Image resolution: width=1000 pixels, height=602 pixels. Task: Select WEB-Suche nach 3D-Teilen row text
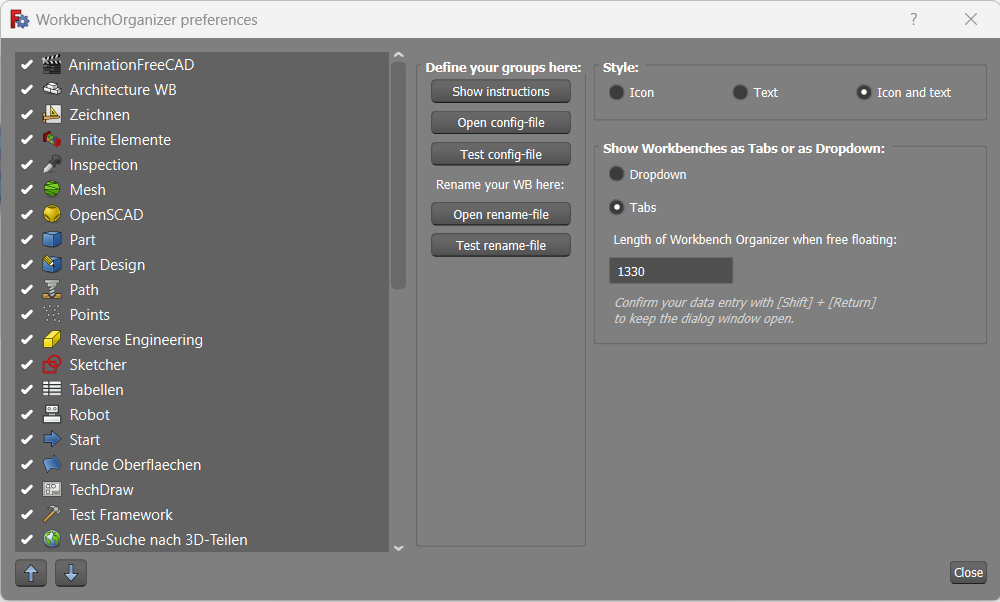coord(158,540)
